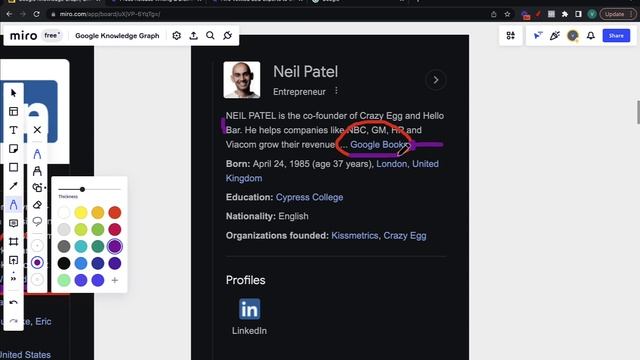
Task: Open the Google Books link
Action: coord(378,144)
